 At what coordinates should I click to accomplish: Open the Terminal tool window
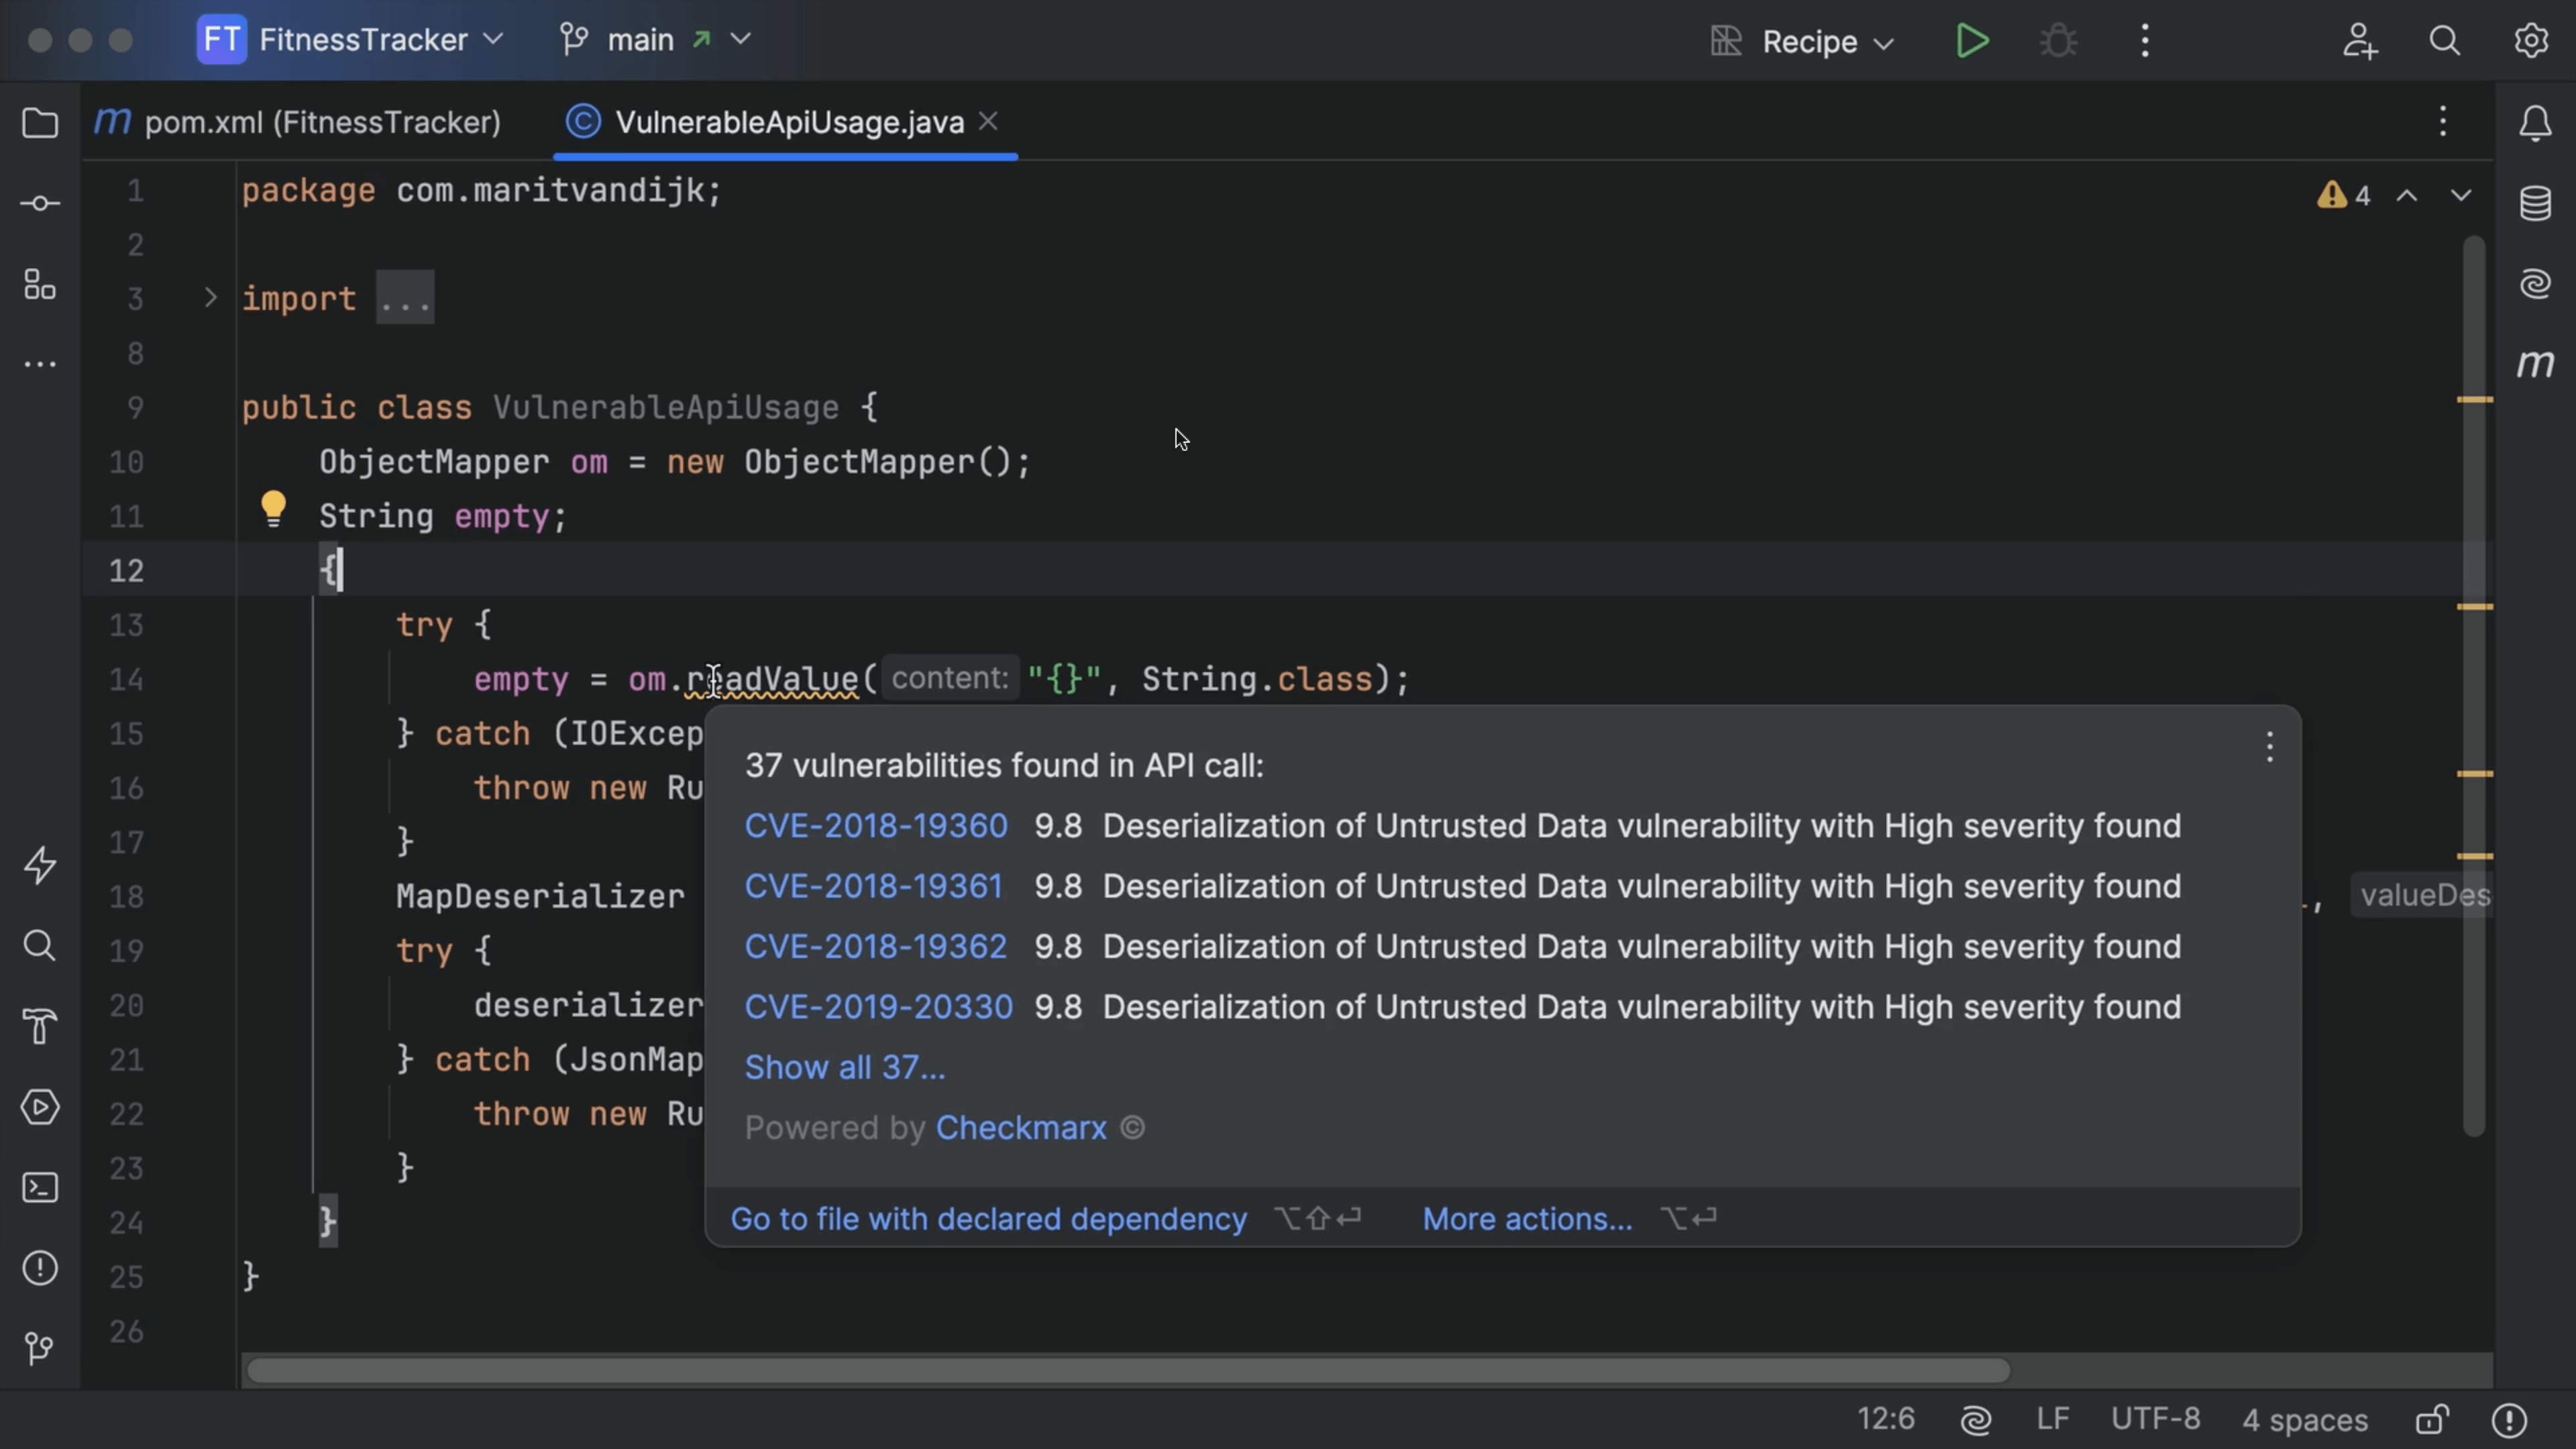click(40, 1187)
